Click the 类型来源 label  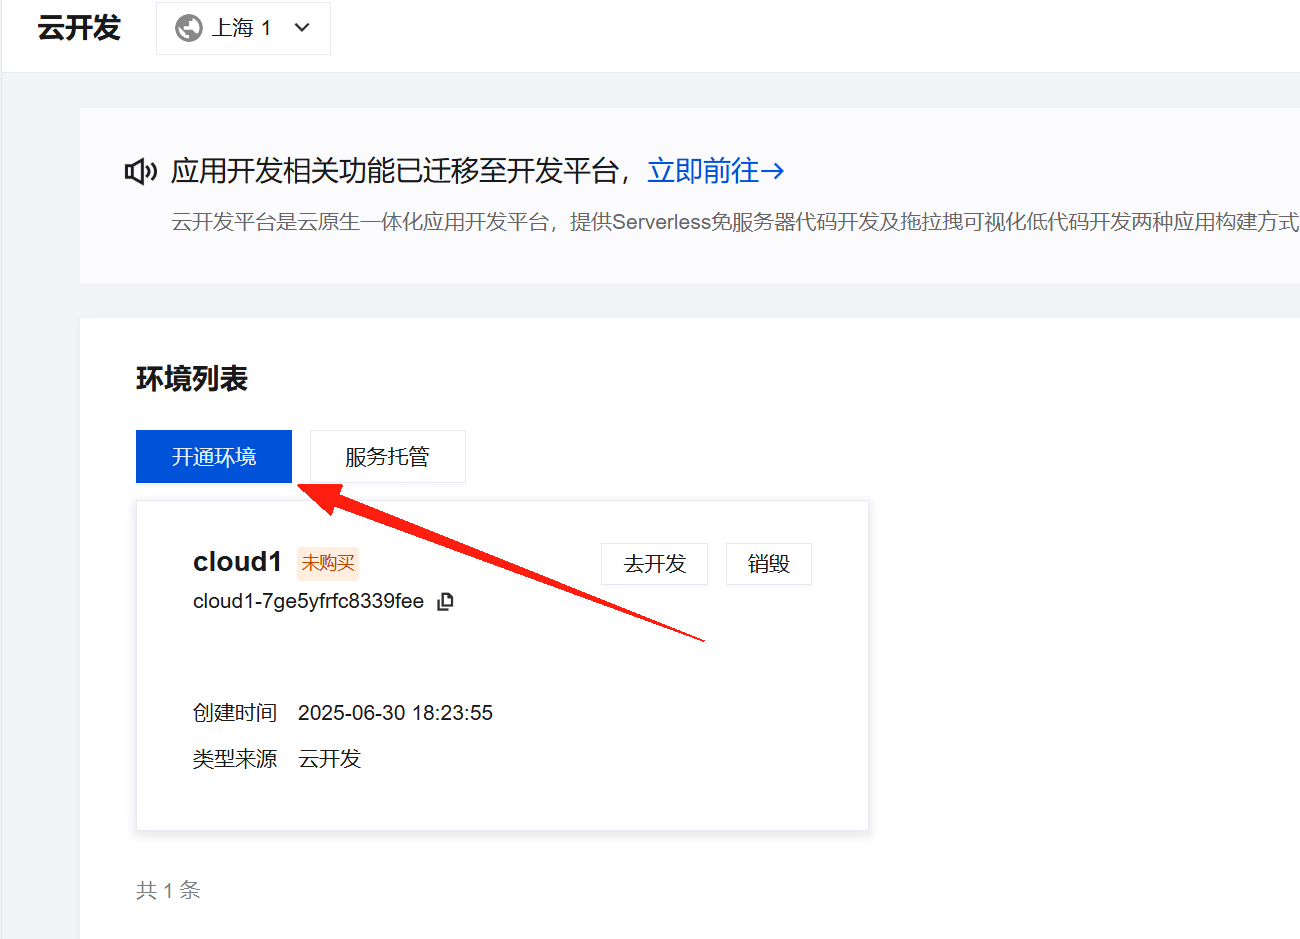[x=235, y=759]
